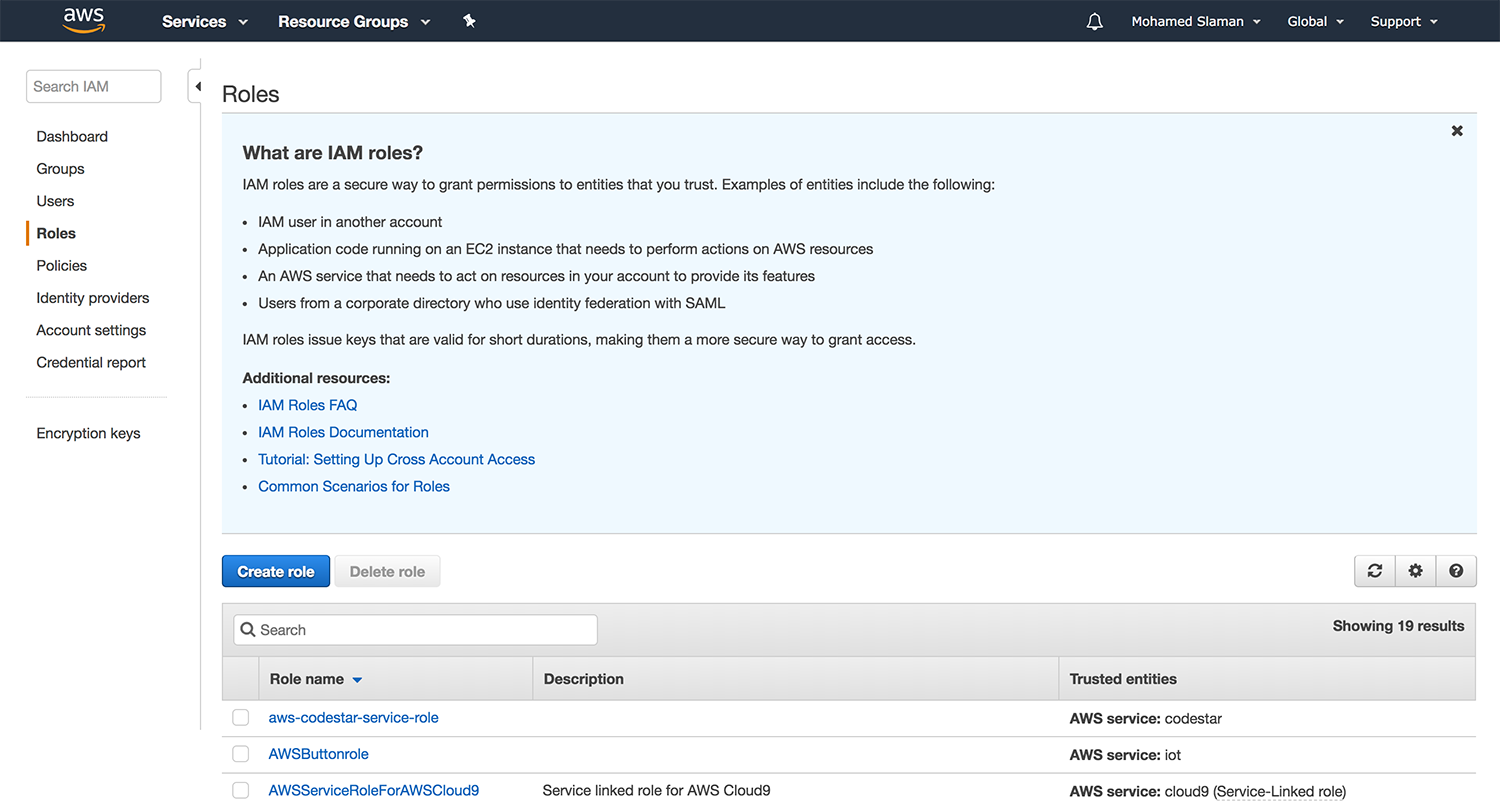This screenshot has width=1500, height=809.
Task: Open Groups in the sidebar
Action: [x=60, y=168]
